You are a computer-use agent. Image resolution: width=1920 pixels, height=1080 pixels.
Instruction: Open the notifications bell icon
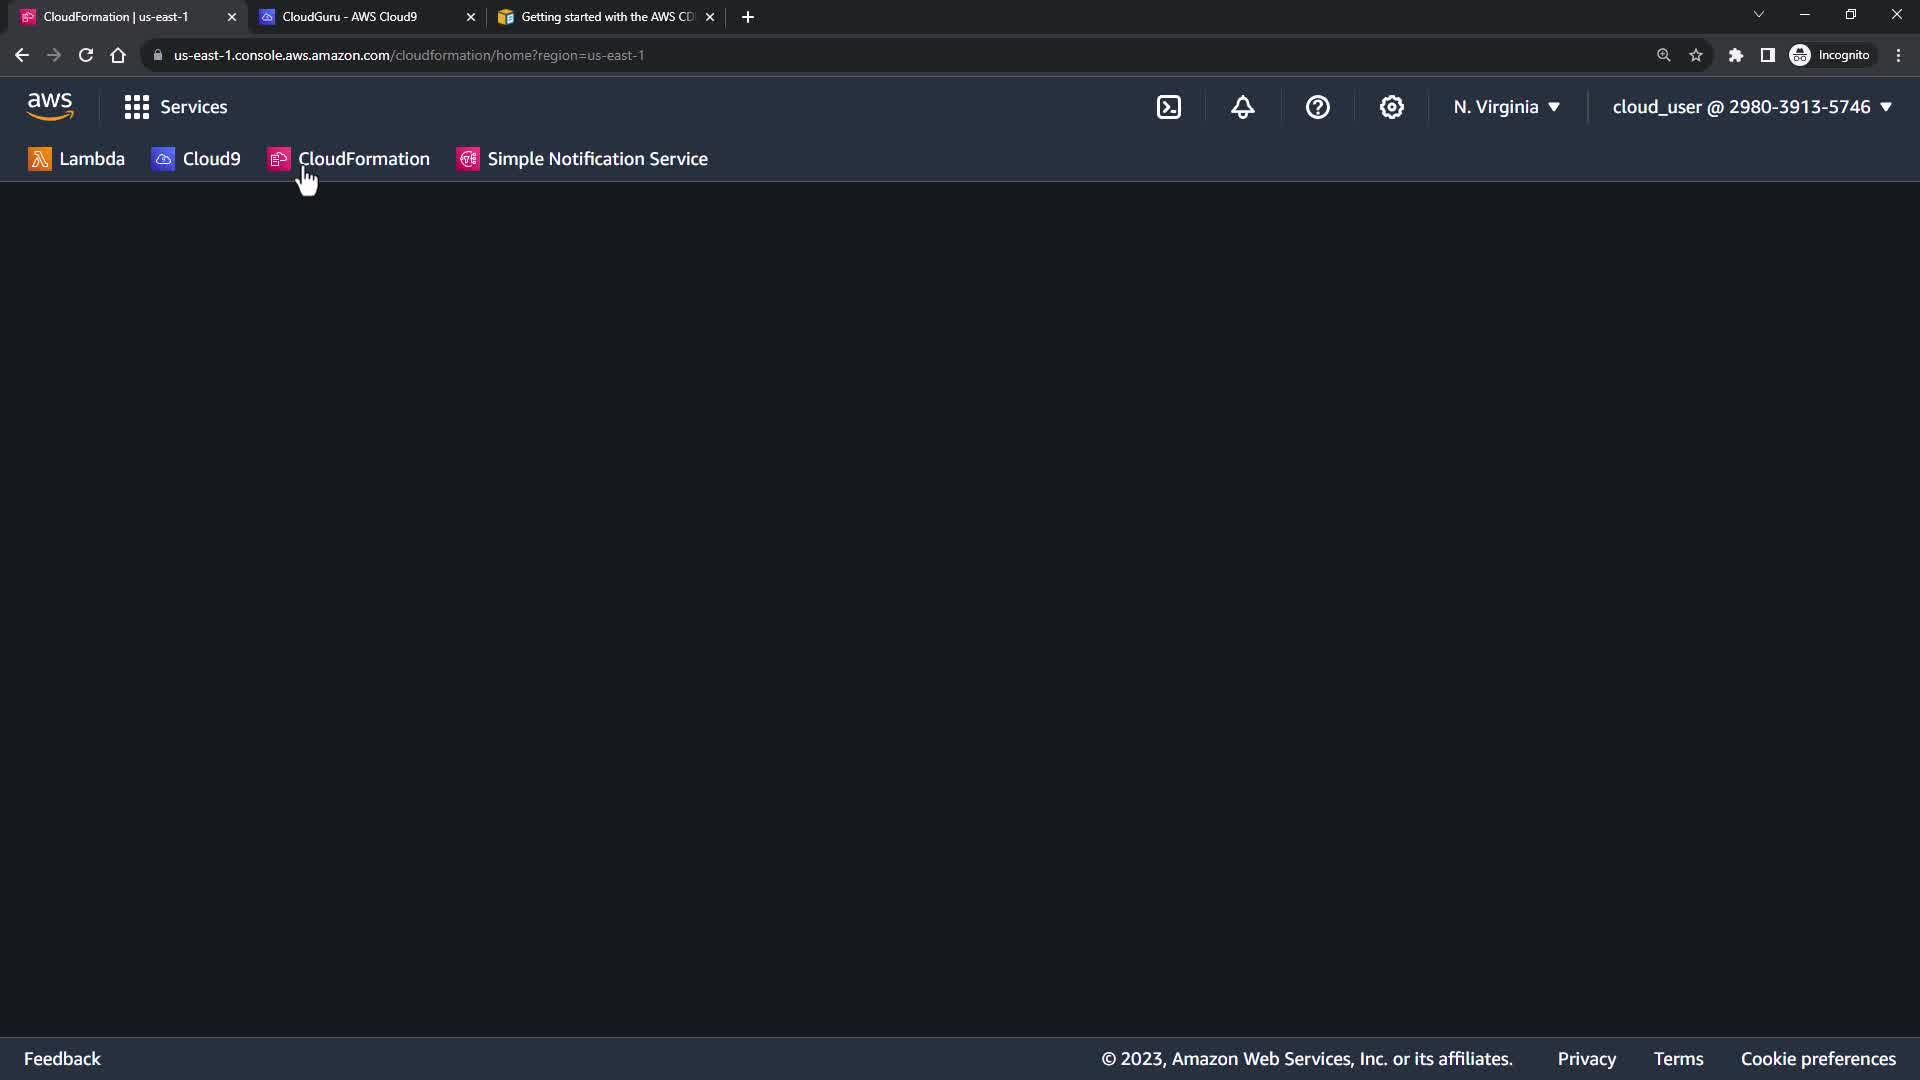(x=1243, y=107)
